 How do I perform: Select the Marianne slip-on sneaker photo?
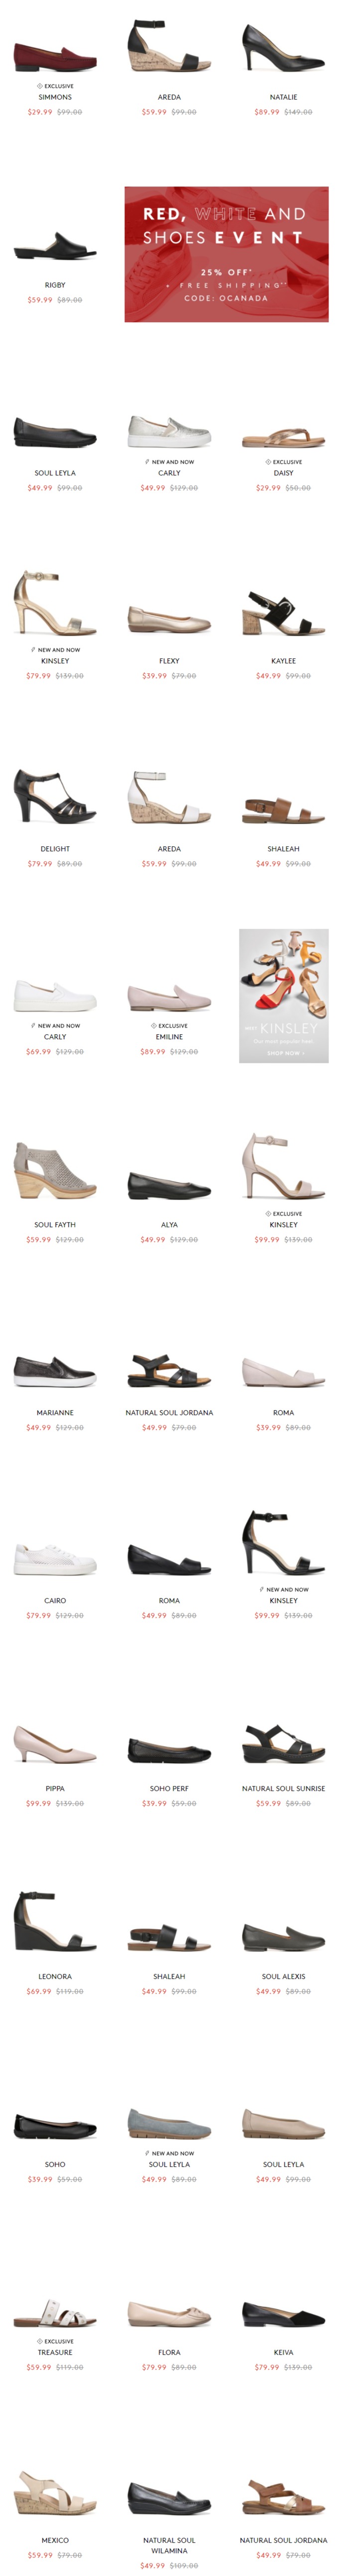point(55,1371)
